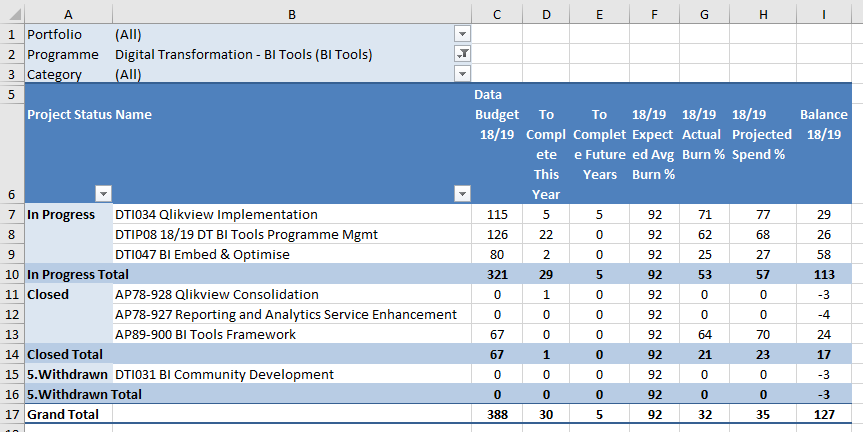The width and height of the screenshot is (863, 432).
Task: Select the AP89-900 BI Tools Framework cell
Action: click(205, 334)
